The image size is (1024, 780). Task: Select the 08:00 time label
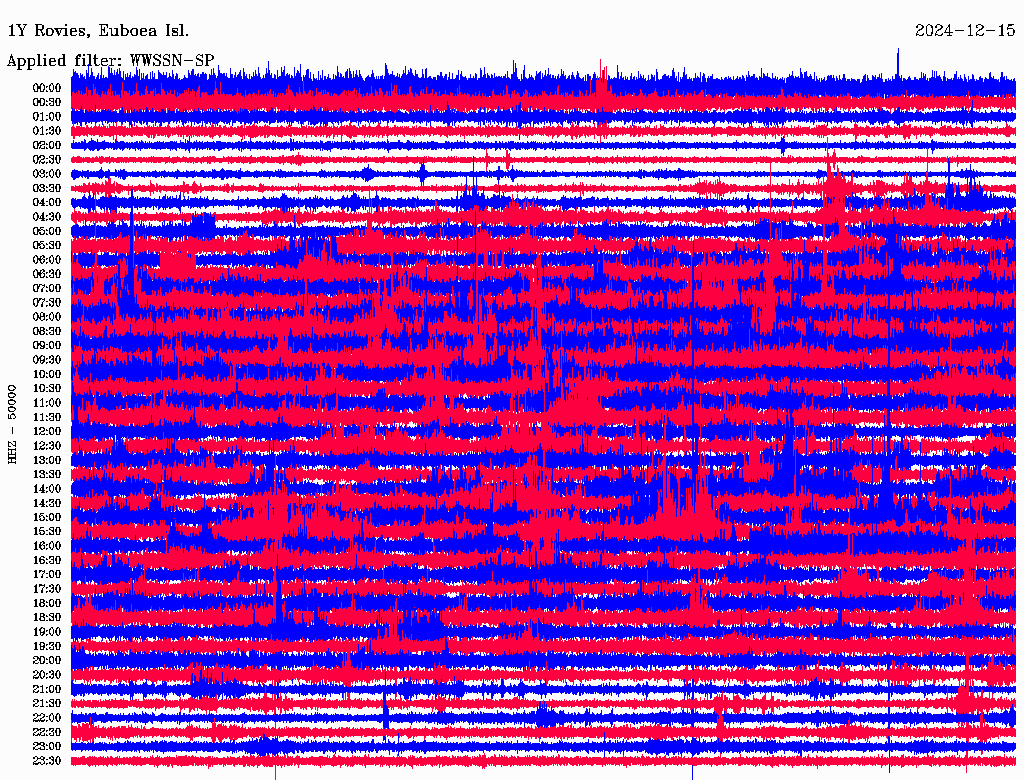[47, 317]
